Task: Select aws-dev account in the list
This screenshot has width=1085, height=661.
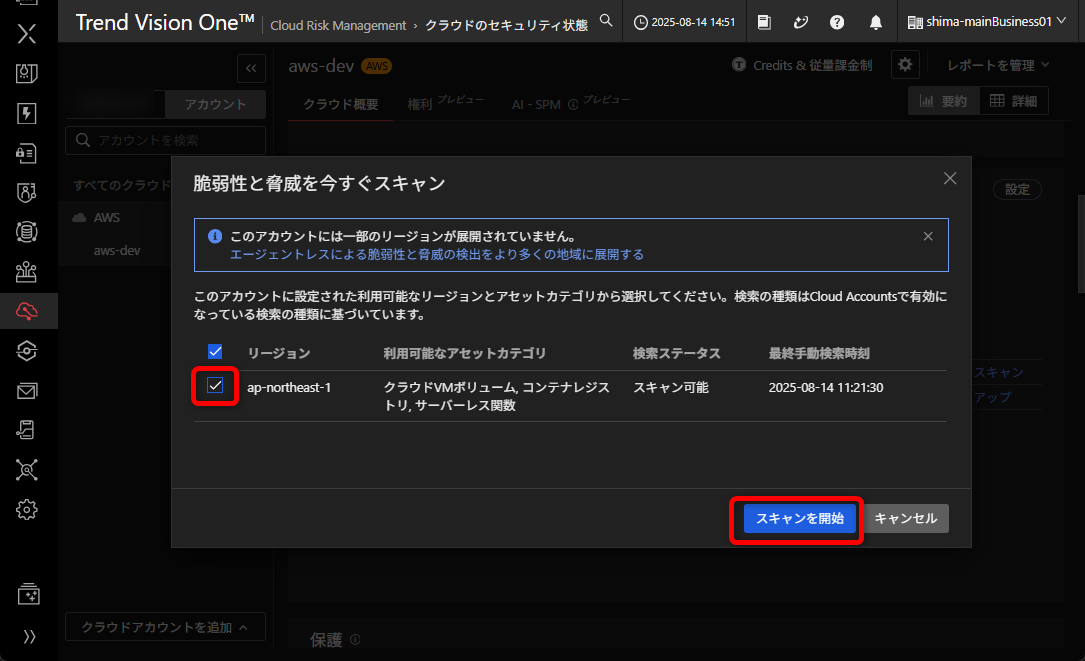Action: (x=117, y=251)
